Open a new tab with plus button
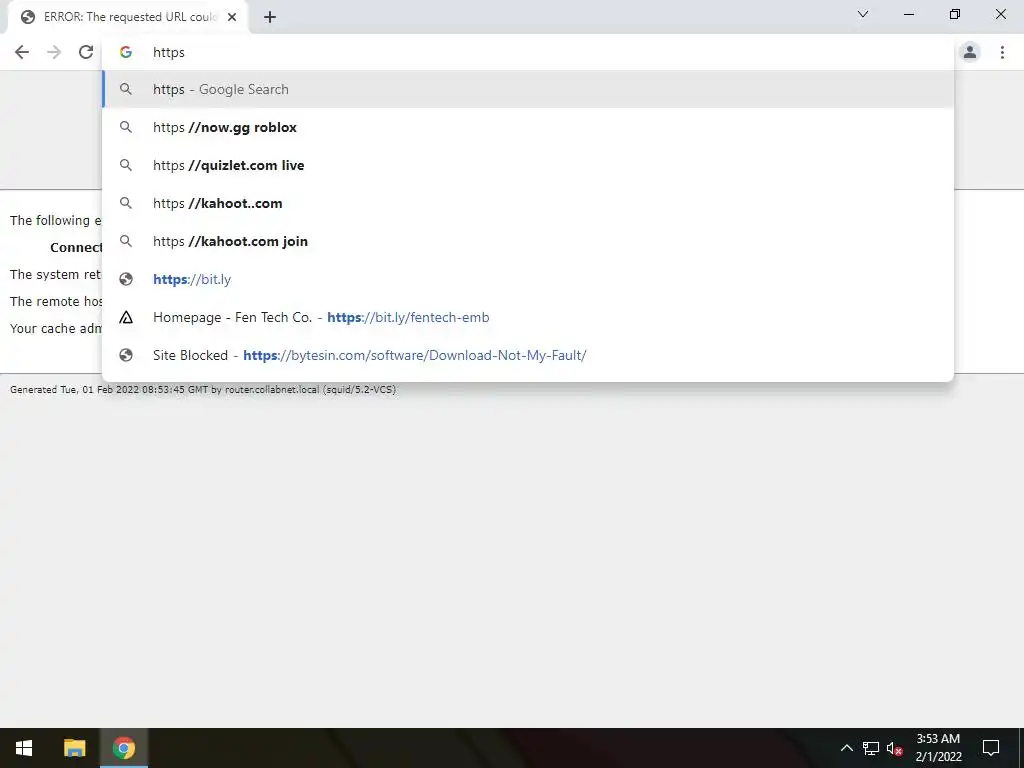This screenshot has height=768, width=1024. click(270, 18)
